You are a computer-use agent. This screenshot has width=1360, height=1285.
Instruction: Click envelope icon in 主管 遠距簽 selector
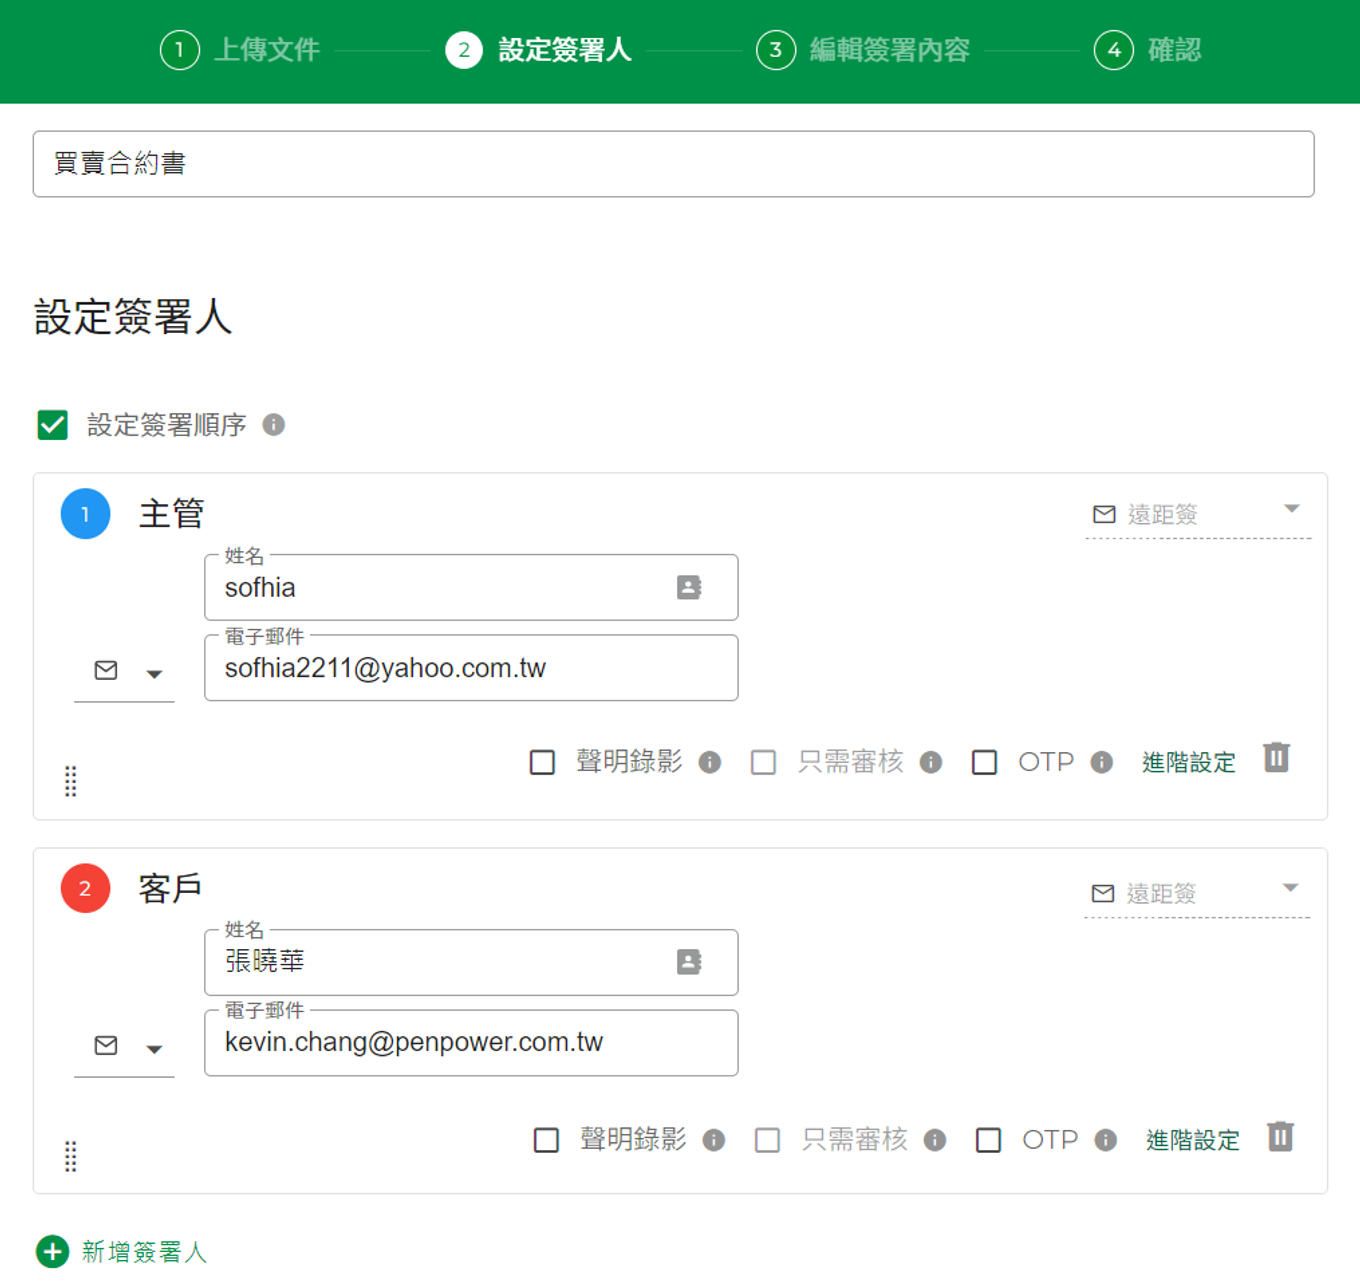(1104, 514)
